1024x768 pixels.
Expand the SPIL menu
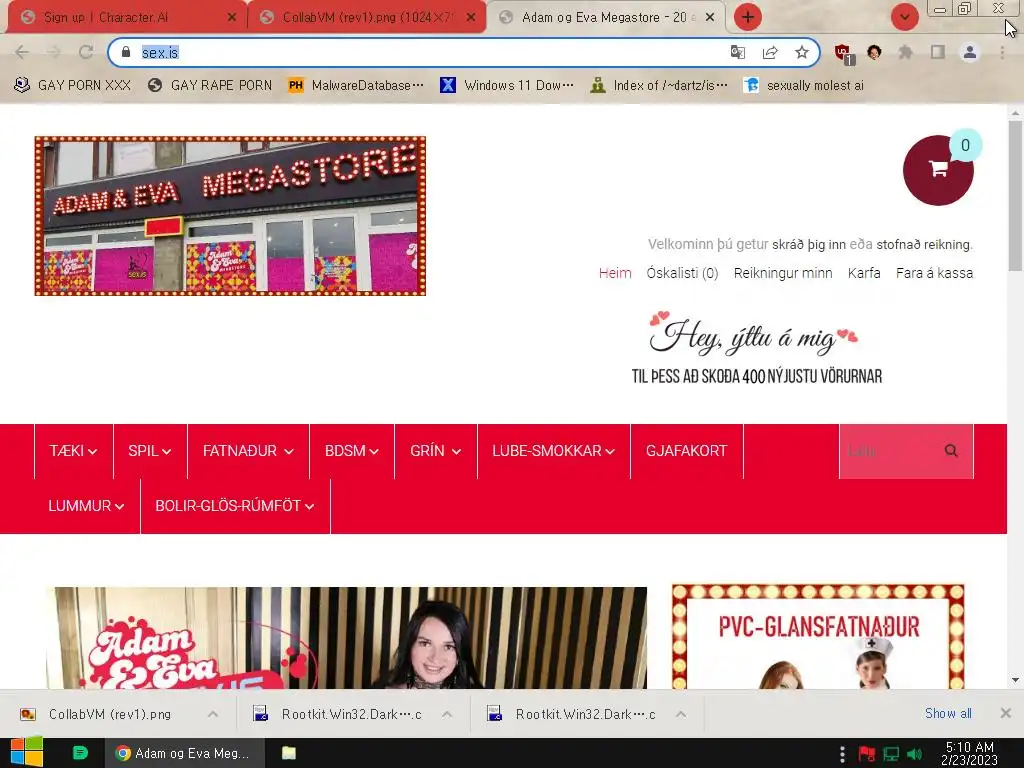[150, 451]
